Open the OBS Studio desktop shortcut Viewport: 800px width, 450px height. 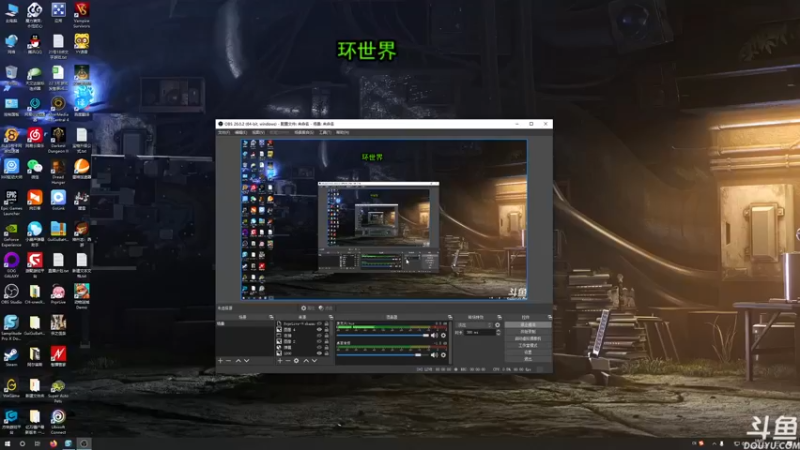click(x=11, y=294)
